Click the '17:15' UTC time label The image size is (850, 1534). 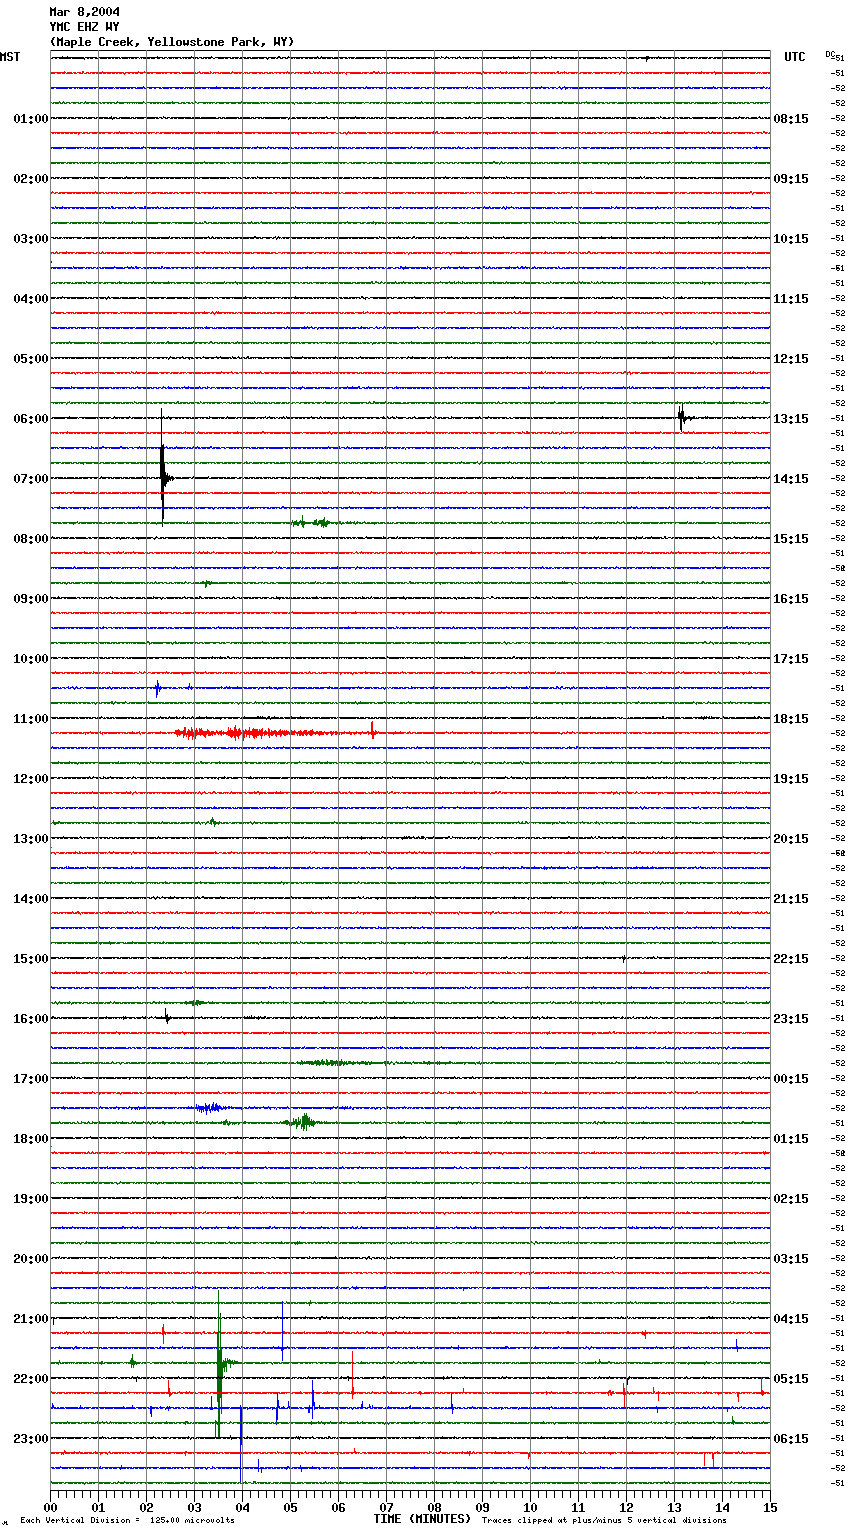(791, 659)
